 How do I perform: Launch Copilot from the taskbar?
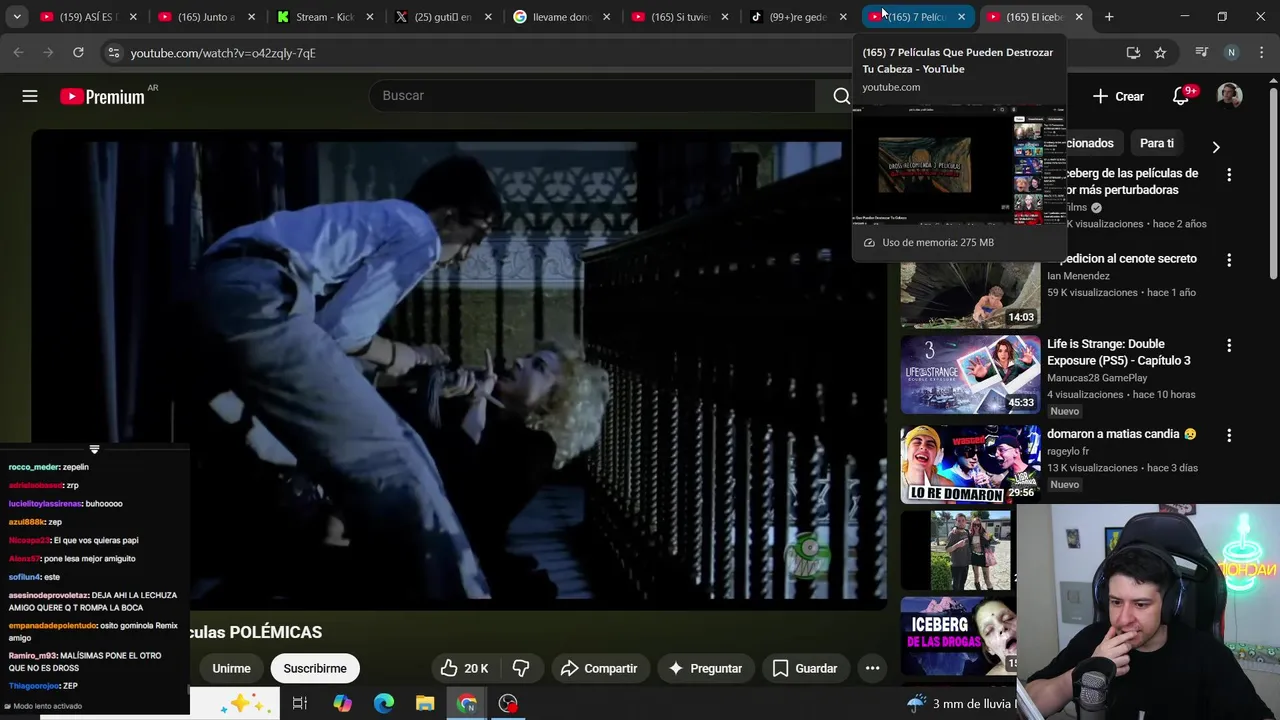pyautogui.click(x=342, y=704)
